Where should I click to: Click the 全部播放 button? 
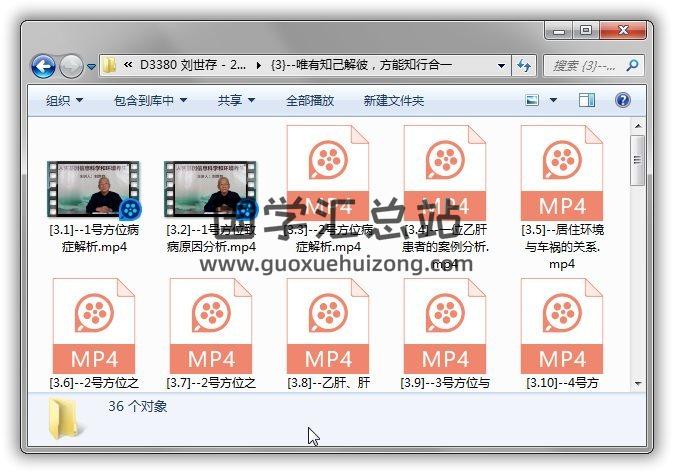[x=310, y=101]
